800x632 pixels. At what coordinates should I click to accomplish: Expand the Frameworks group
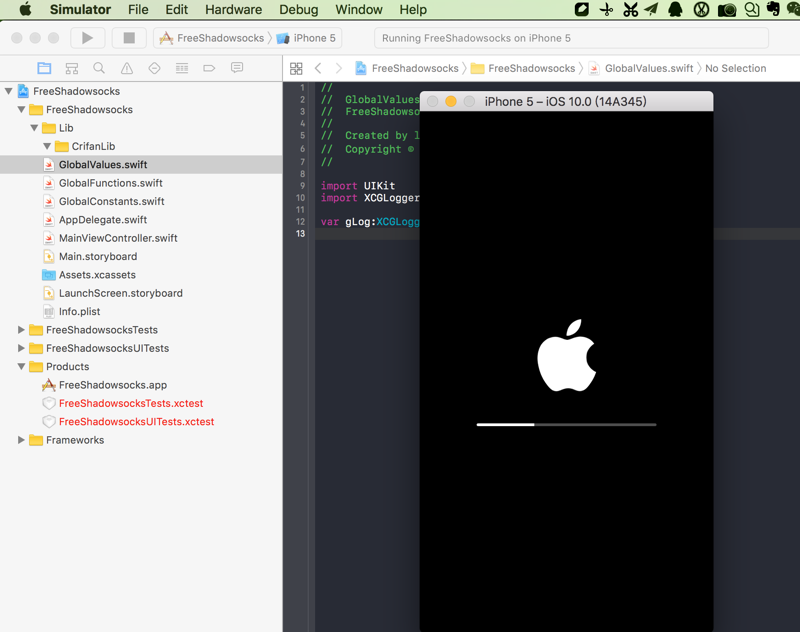pos(22,440)
